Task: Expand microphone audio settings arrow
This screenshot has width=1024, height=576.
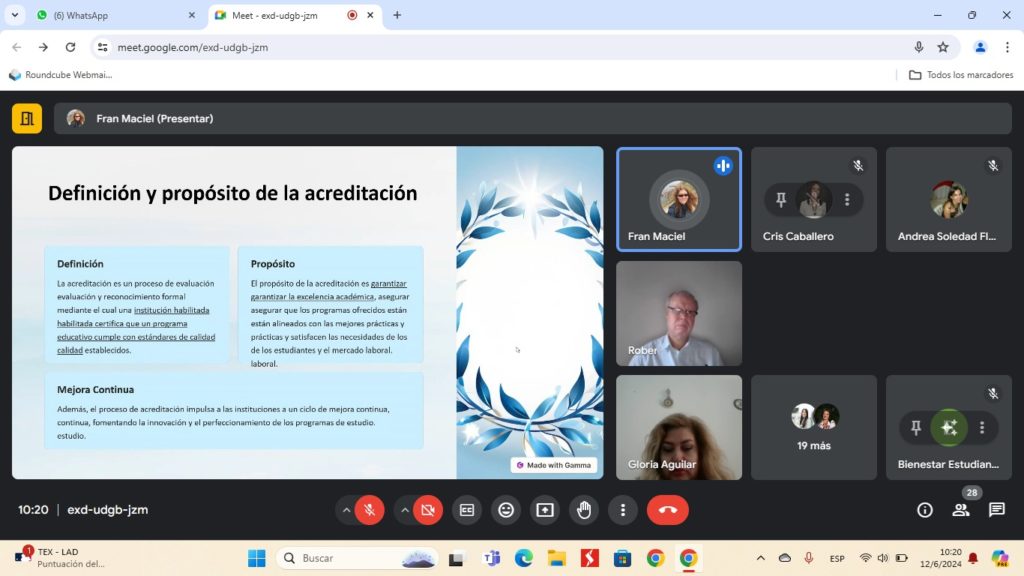Action: [346, 510]
